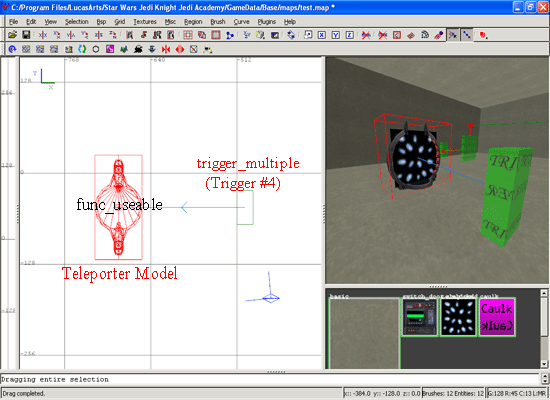This screenshot has height=400, width=550.
Task: Open the File menu
Action: 13,22
